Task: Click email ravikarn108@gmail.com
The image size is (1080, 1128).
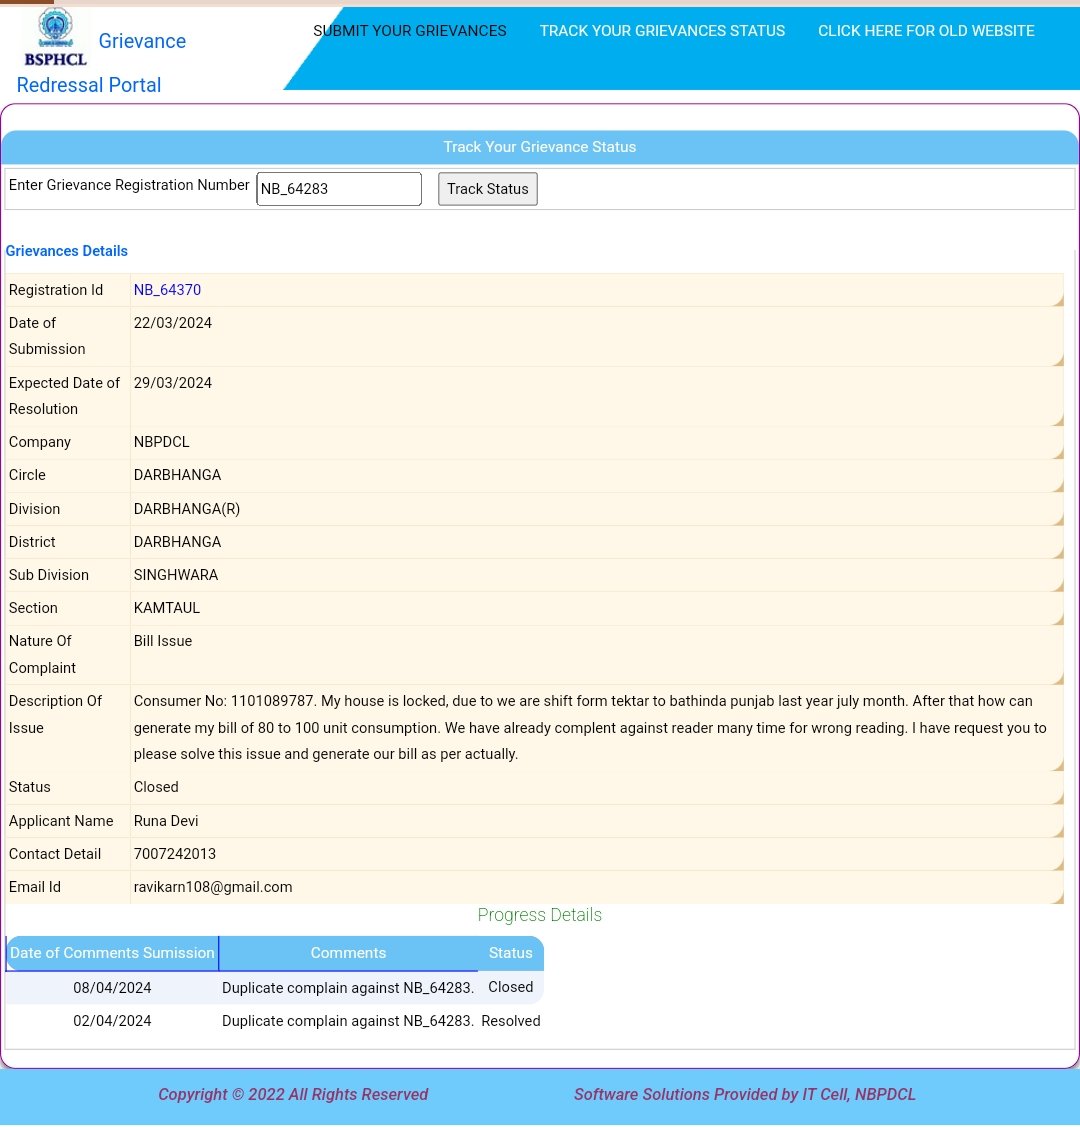Action: click(213, 887)
